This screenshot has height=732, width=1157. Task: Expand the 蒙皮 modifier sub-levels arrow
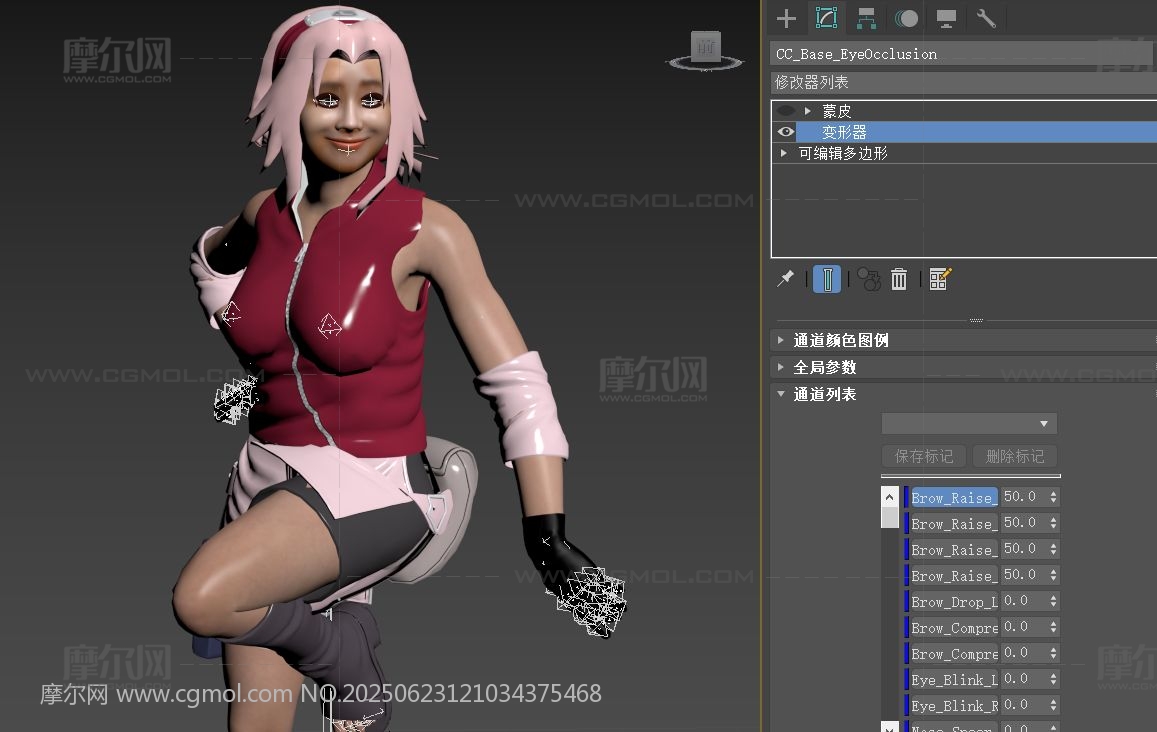click(808, 111)
